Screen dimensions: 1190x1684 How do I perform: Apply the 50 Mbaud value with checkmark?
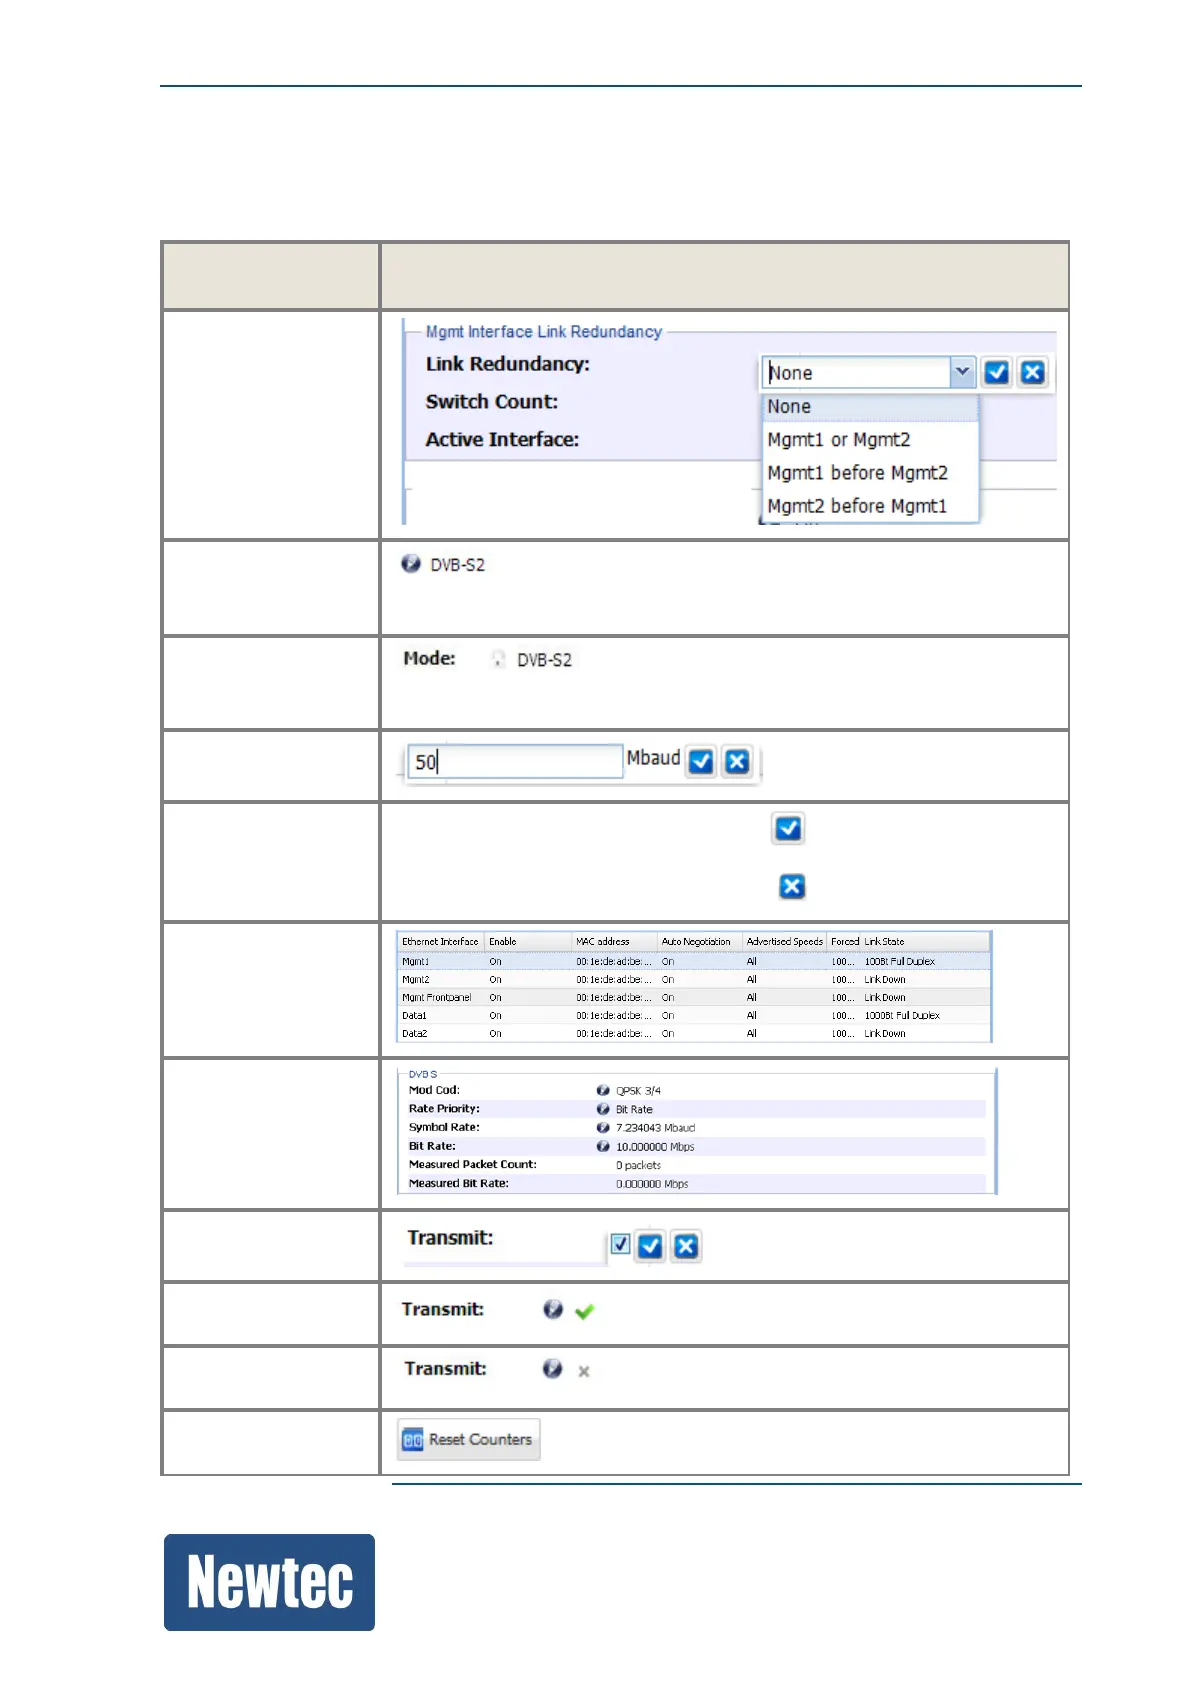coord(702,762)
